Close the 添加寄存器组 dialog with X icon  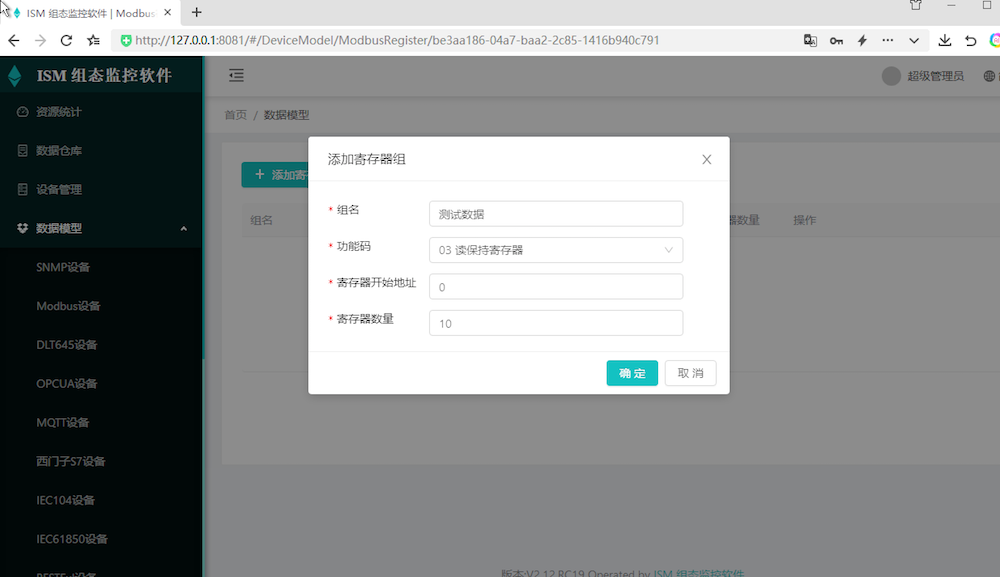(x=706, y=160)
